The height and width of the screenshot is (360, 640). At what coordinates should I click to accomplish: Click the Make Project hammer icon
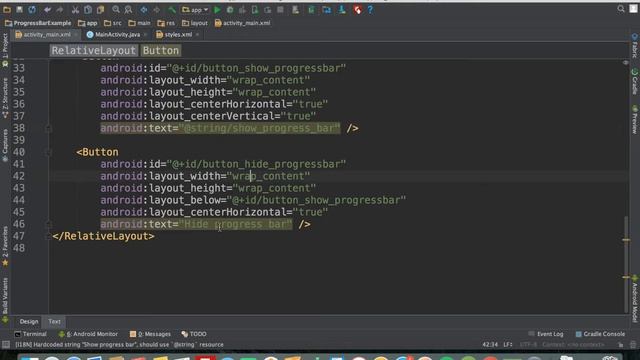pyautogui.click(x=172, y=9)
